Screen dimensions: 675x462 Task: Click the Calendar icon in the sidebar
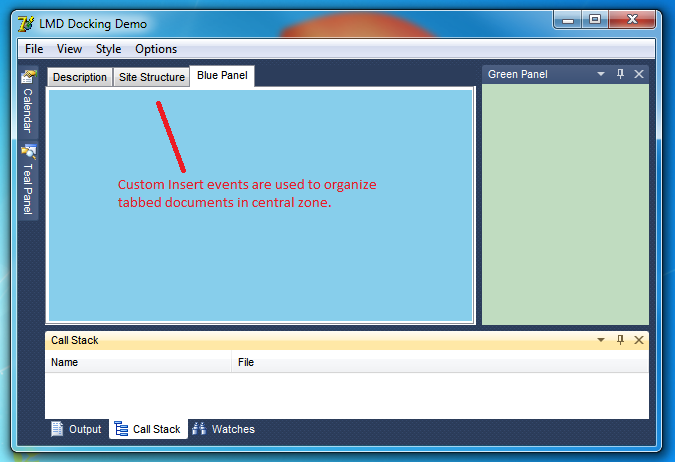coord(28,77)
